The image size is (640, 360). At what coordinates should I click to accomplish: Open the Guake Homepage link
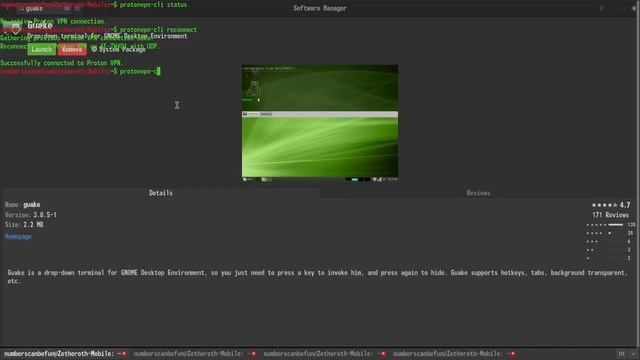(x=18, y=237)
